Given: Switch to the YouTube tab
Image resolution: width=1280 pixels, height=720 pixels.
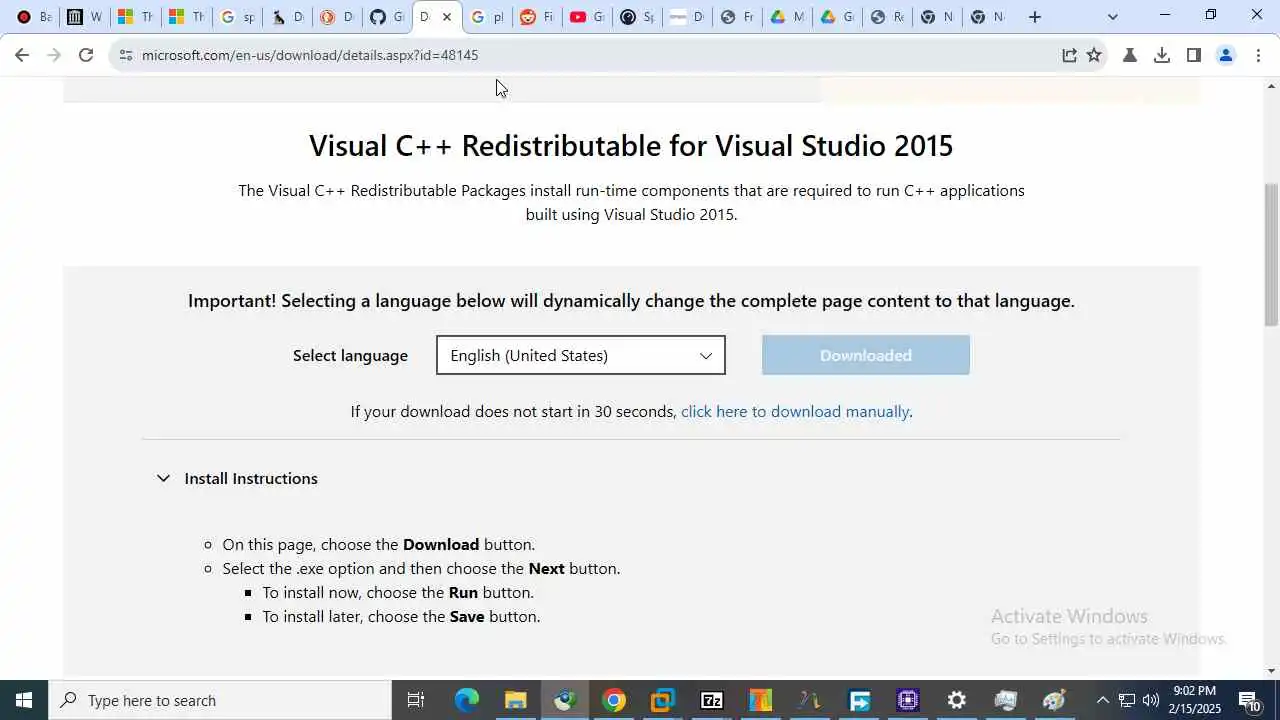Looking at the screenshot, I should pyautogui.click(x=587, y=17).
